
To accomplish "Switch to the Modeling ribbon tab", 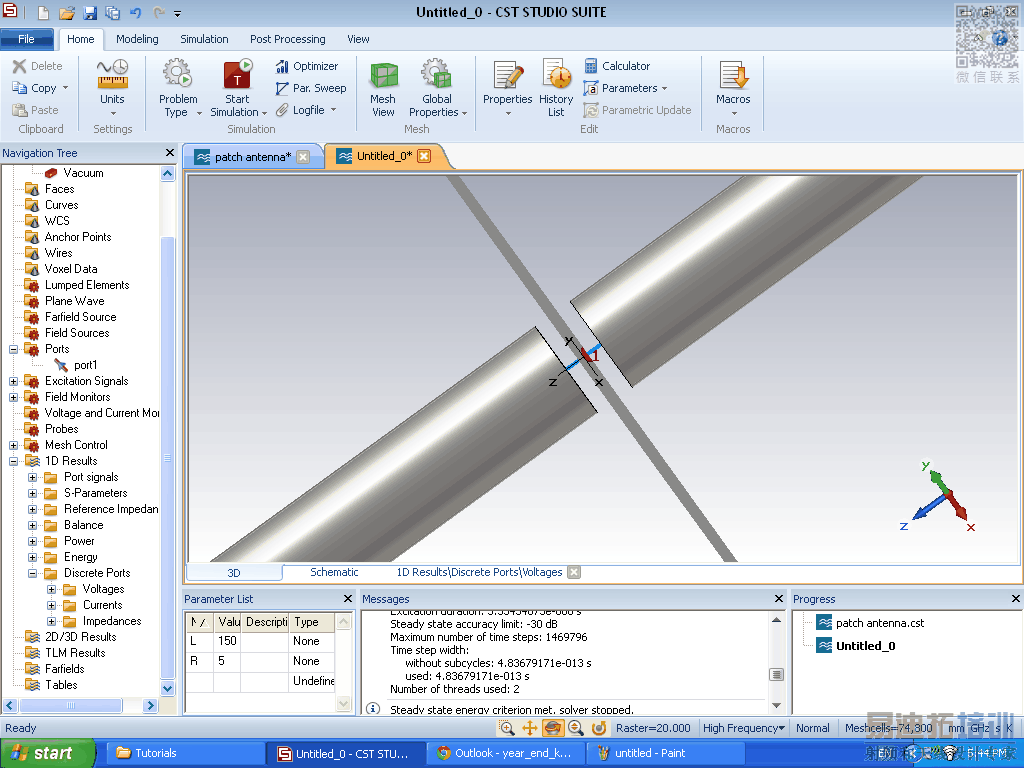I will [137, 39].
